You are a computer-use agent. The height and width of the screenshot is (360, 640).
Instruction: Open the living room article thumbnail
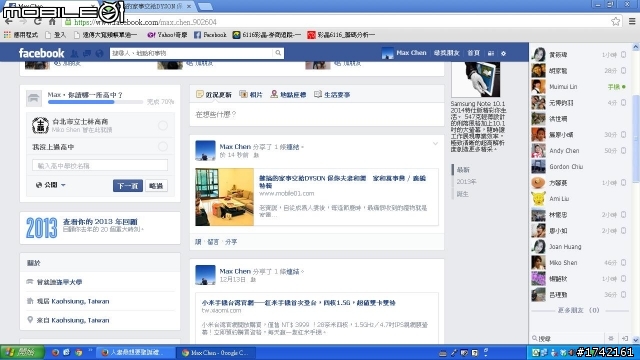[224, 197]
